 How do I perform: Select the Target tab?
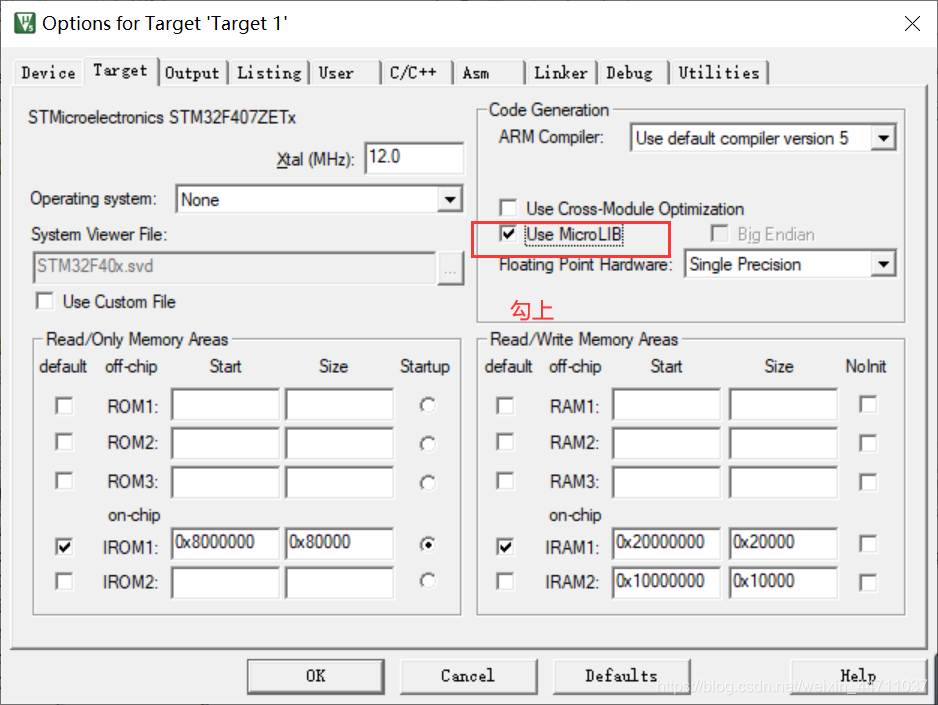pyautogui.click(x=120, y=71)
